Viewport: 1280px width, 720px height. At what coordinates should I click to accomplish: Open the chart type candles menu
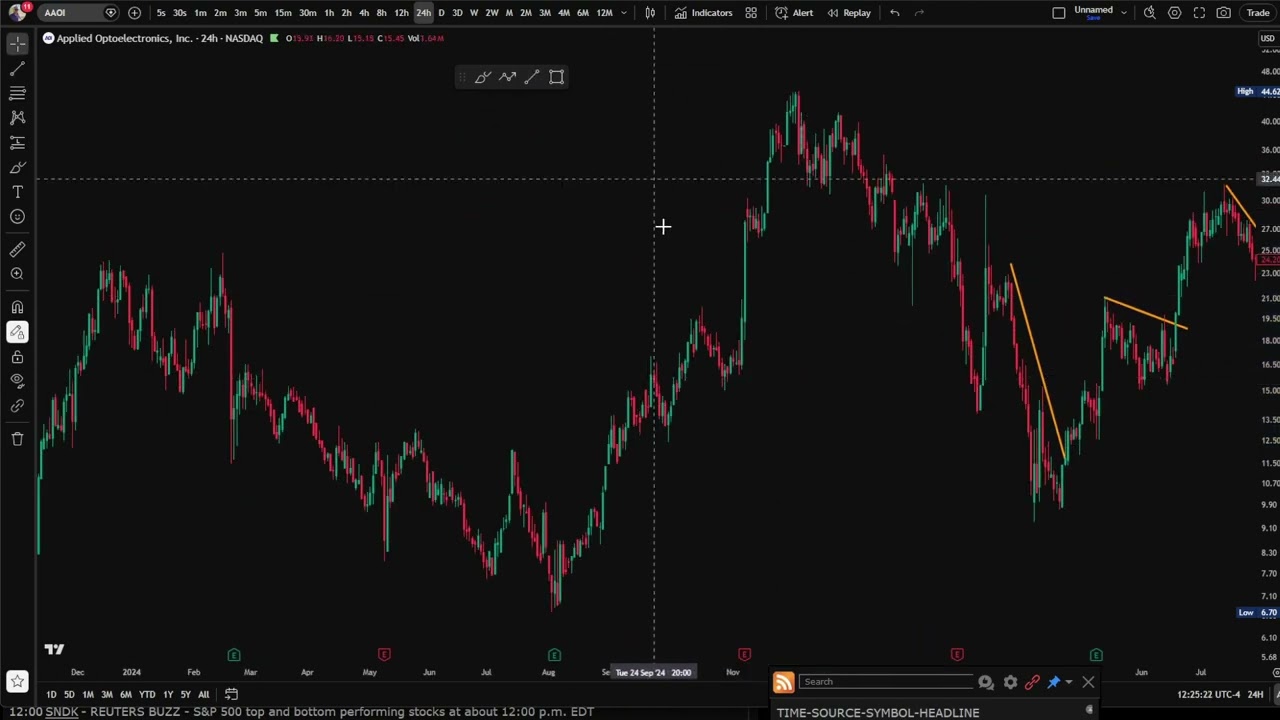(650, 13)
